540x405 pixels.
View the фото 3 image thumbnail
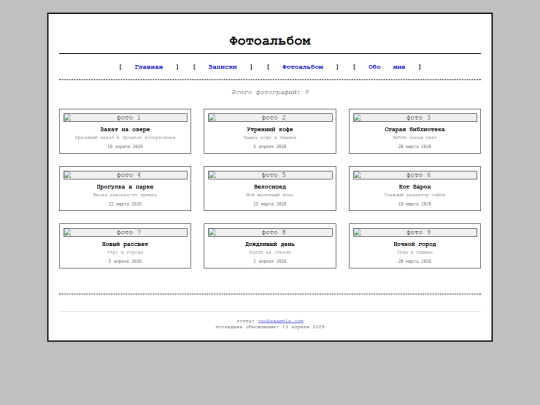tap(415, 118)
